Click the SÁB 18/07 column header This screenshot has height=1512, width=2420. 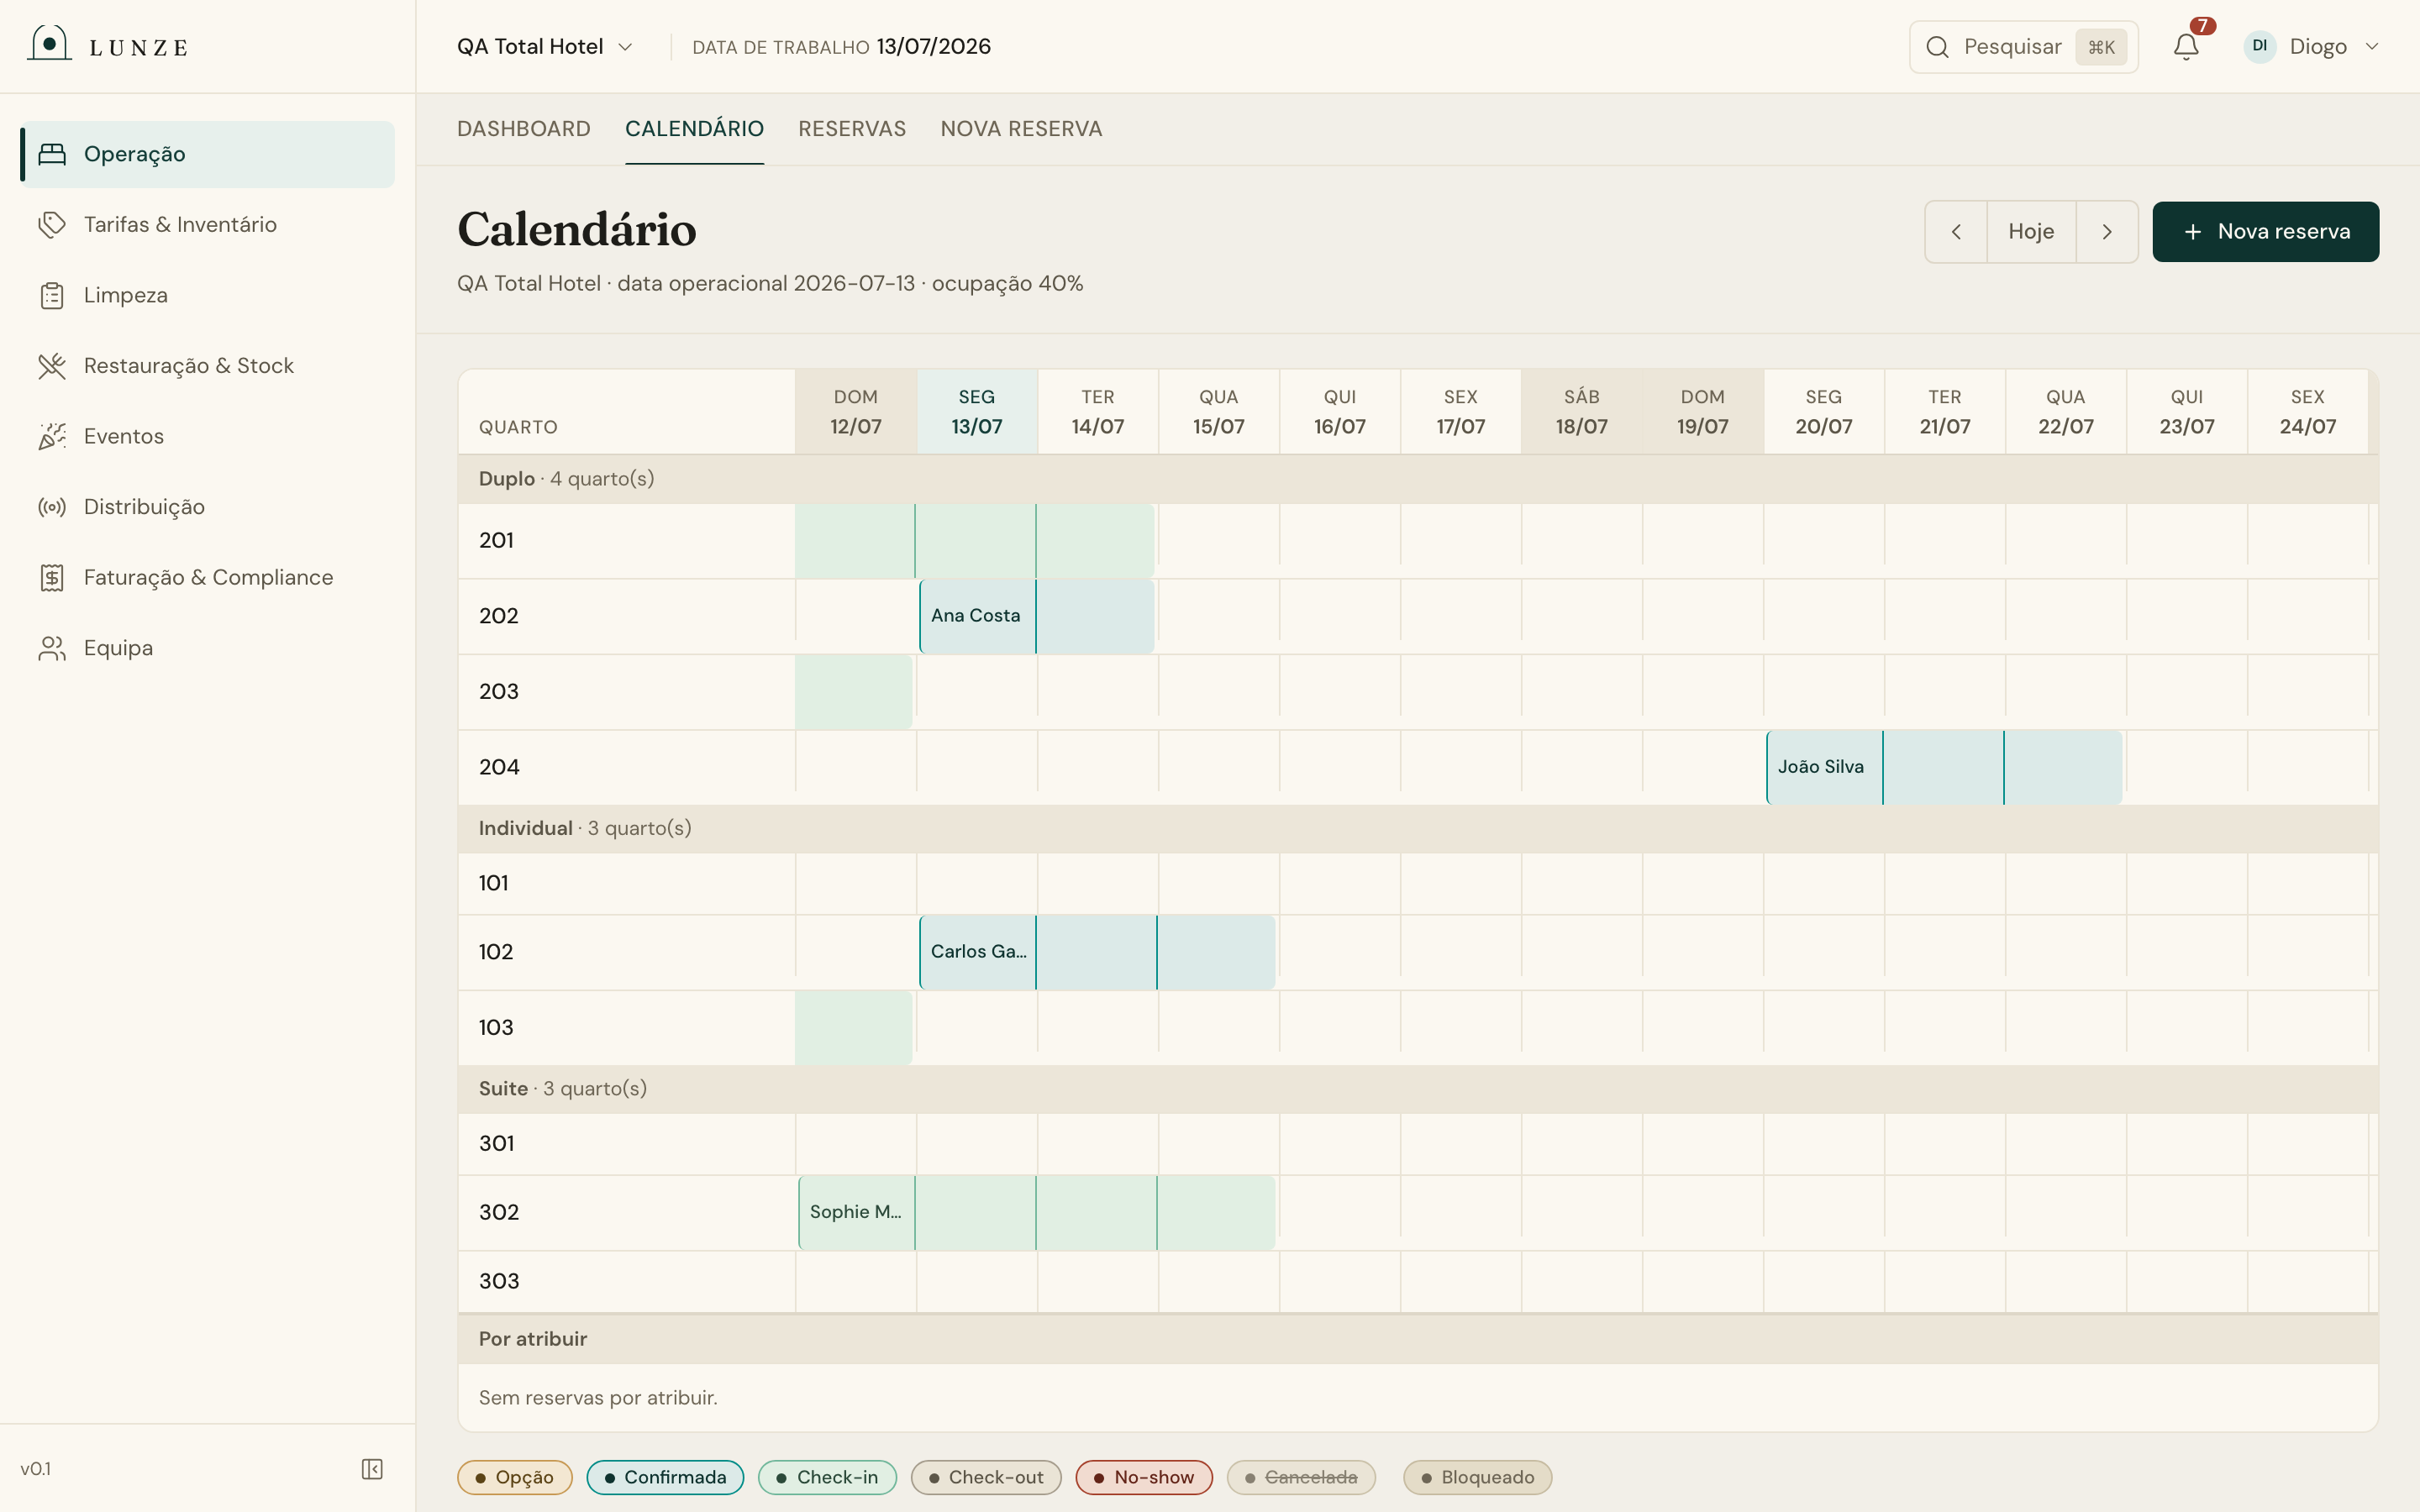[1581, 412]
